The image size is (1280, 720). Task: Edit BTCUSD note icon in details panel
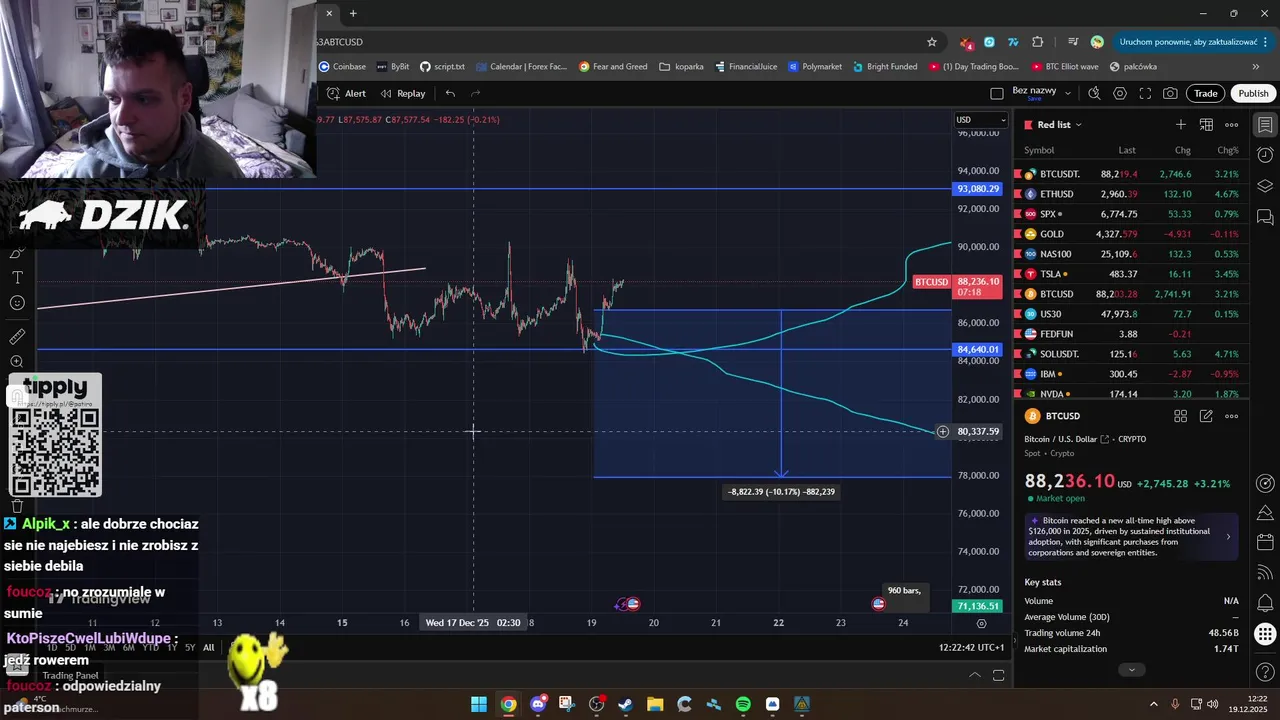click(1206, 416)
